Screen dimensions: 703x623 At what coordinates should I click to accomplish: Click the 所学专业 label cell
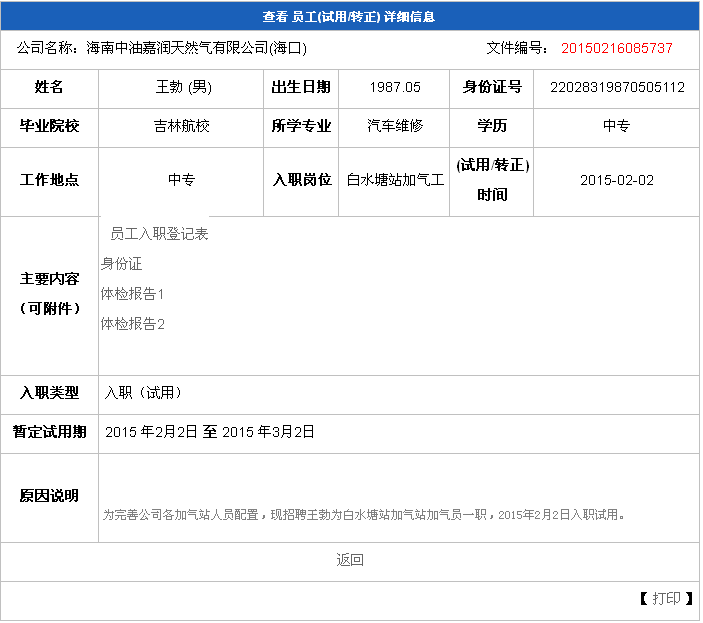[301, 126]
